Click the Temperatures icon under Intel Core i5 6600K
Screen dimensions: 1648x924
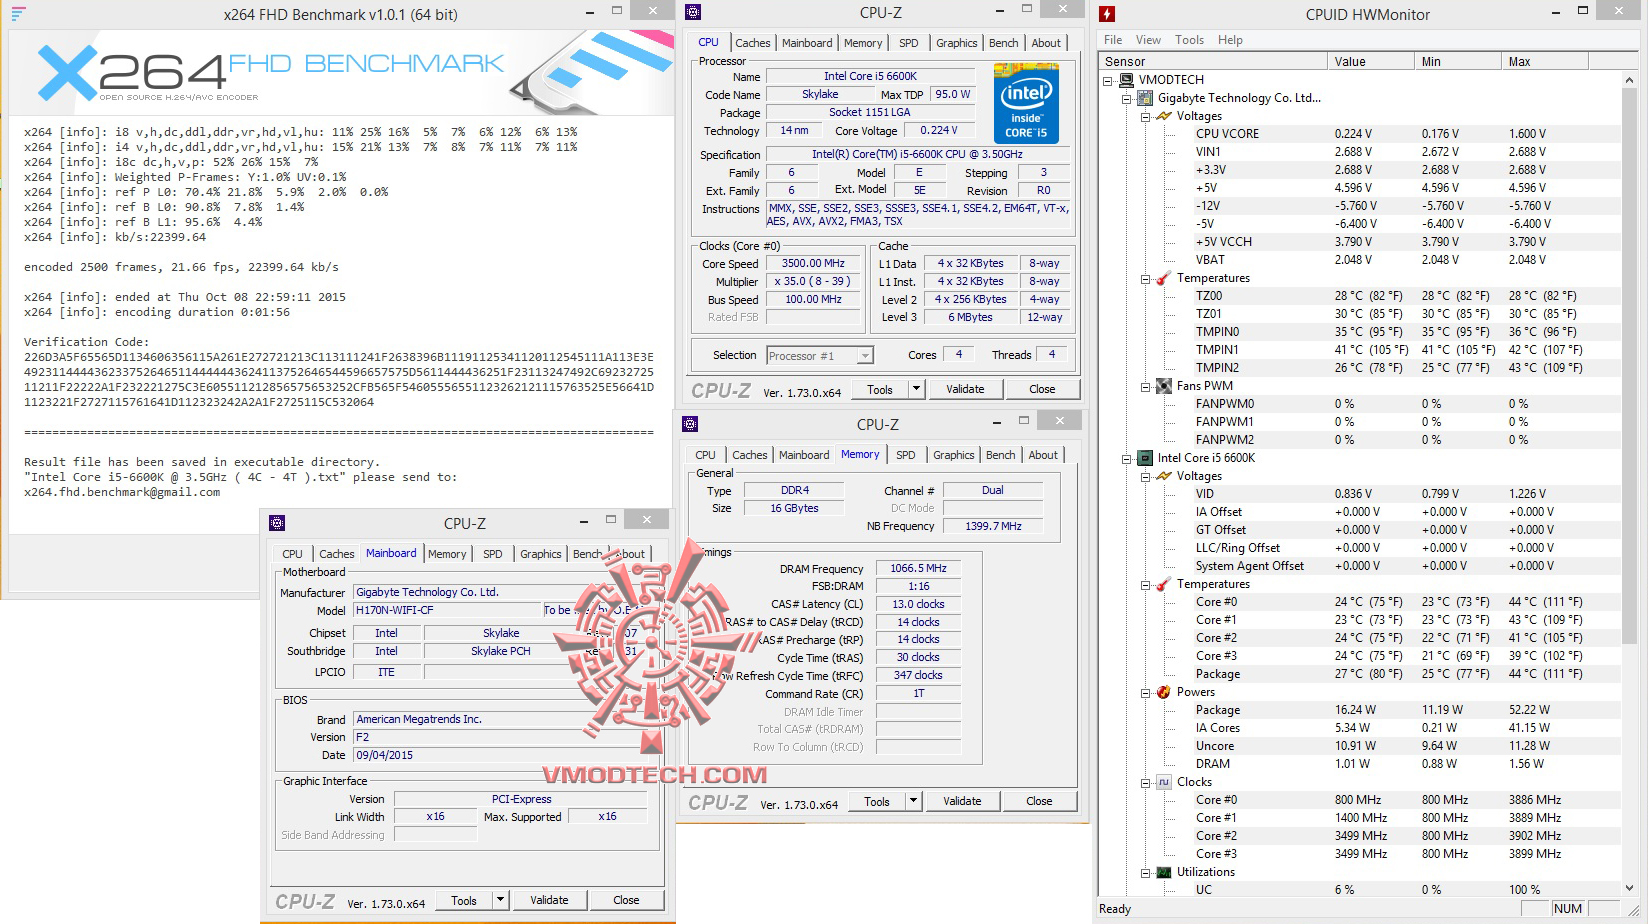1164,584
